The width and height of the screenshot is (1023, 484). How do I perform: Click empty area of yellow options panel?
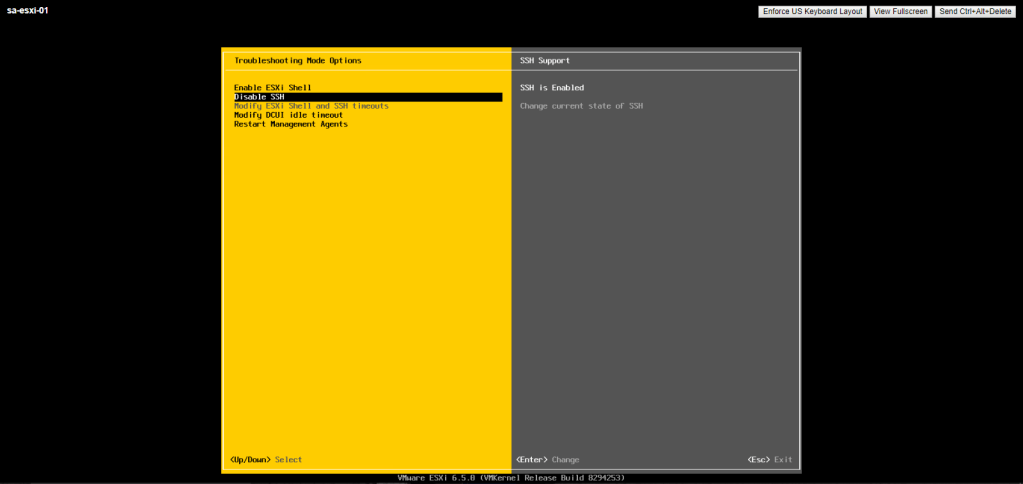point(365,290)
